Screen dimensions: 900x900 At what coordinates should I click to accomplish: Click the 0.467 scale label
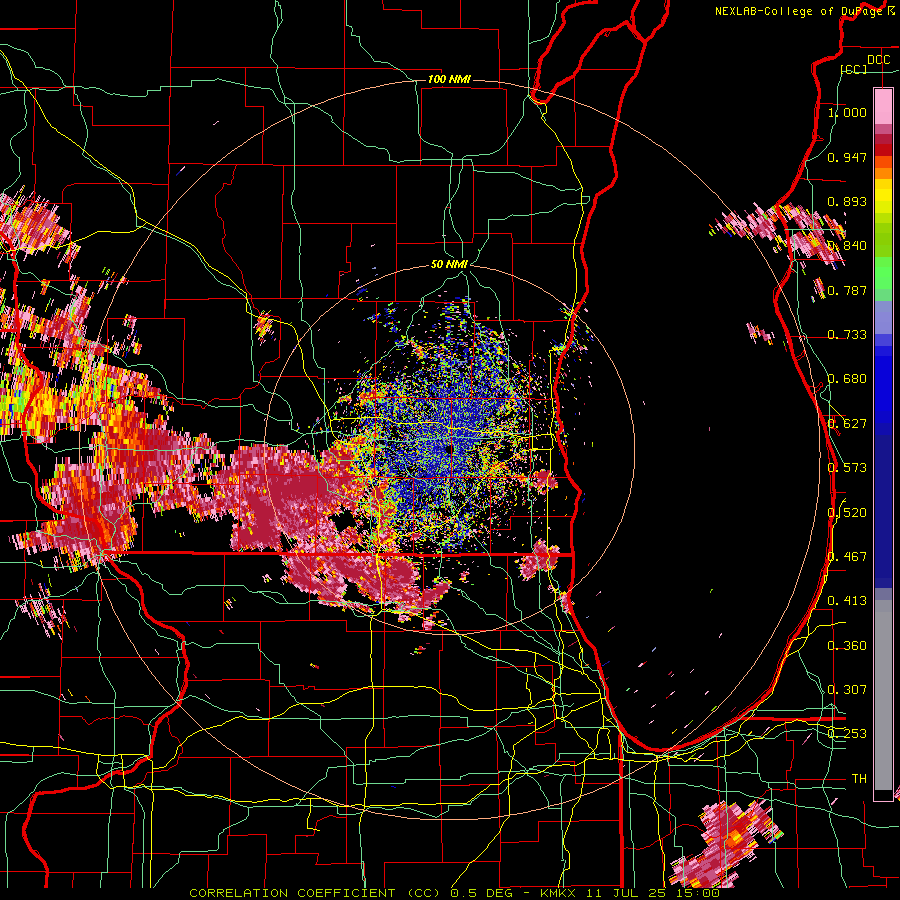847,557
